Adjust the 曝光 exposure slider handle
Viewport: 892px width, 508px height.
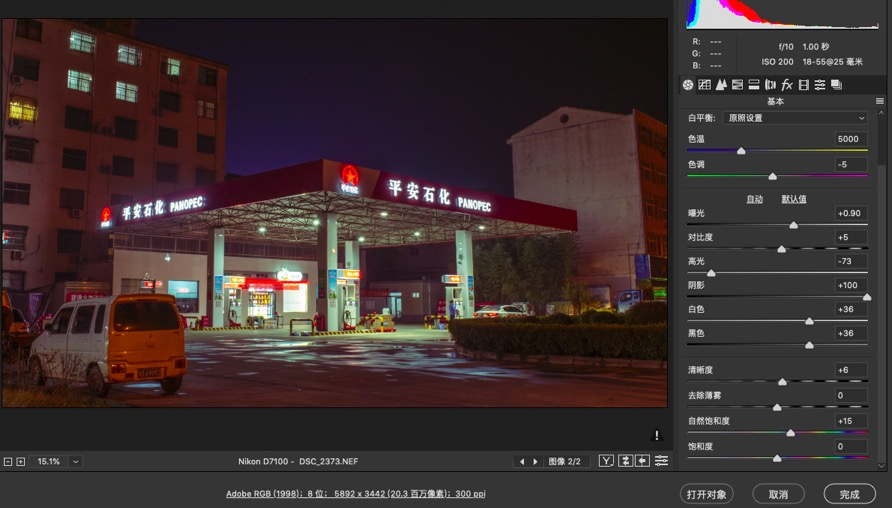click(x=794, y=225)
